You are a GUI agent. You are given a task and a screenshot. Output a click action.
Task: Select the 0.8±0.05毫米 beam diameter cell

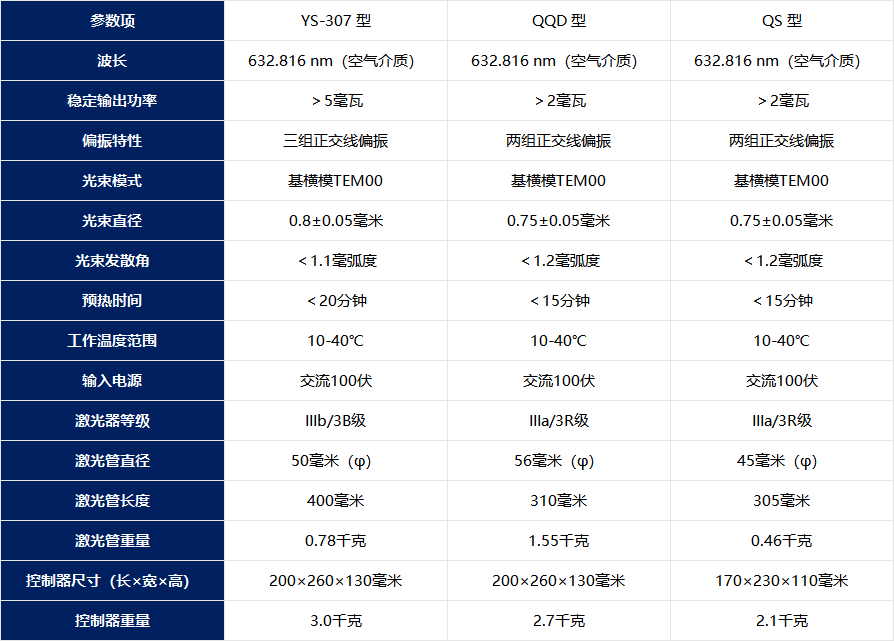coord(335,221)
